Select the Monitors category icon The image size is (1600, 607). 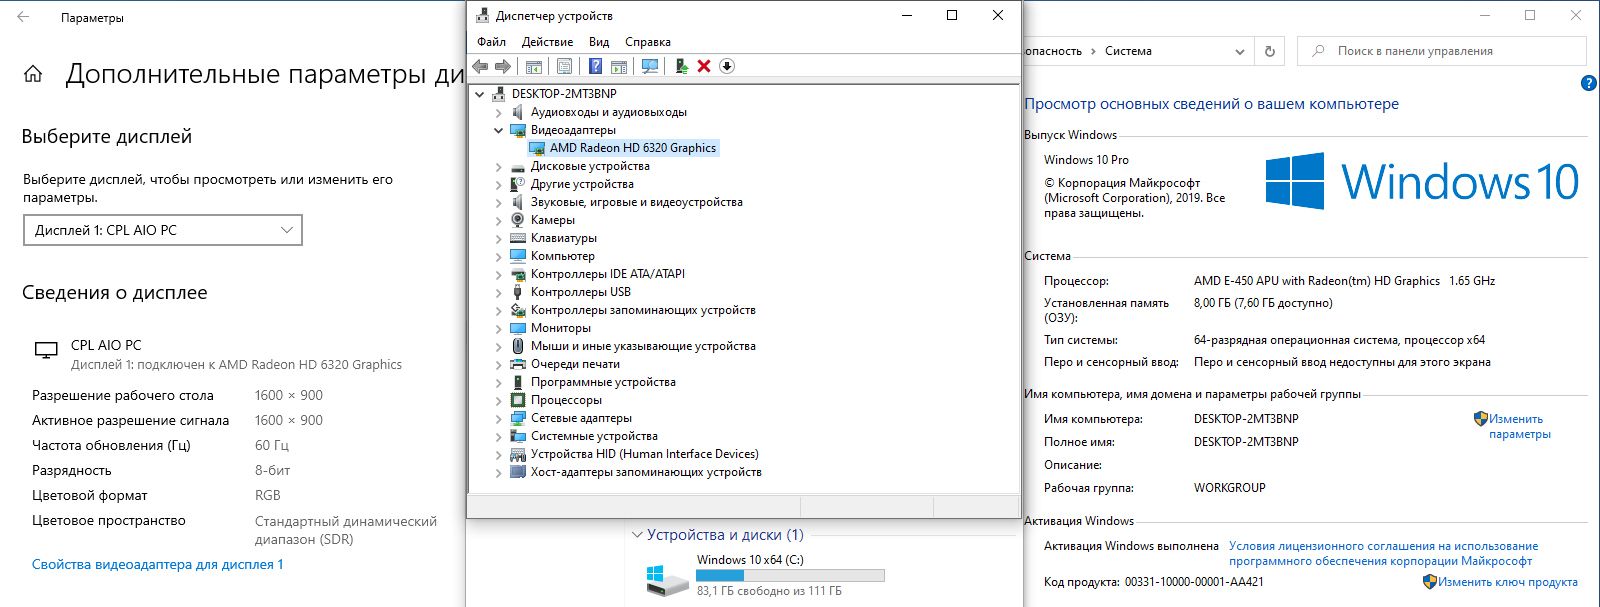(x=518, y=328)
